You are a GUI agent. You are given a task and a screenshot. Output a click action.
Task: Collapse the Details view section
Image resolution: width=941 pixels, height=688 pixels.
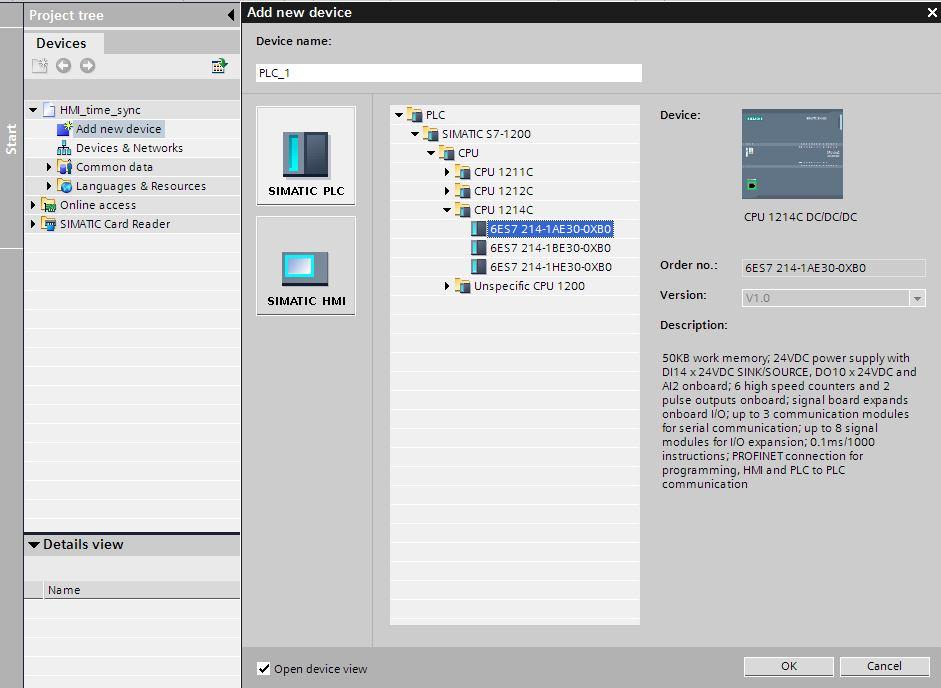coord(34,545)
